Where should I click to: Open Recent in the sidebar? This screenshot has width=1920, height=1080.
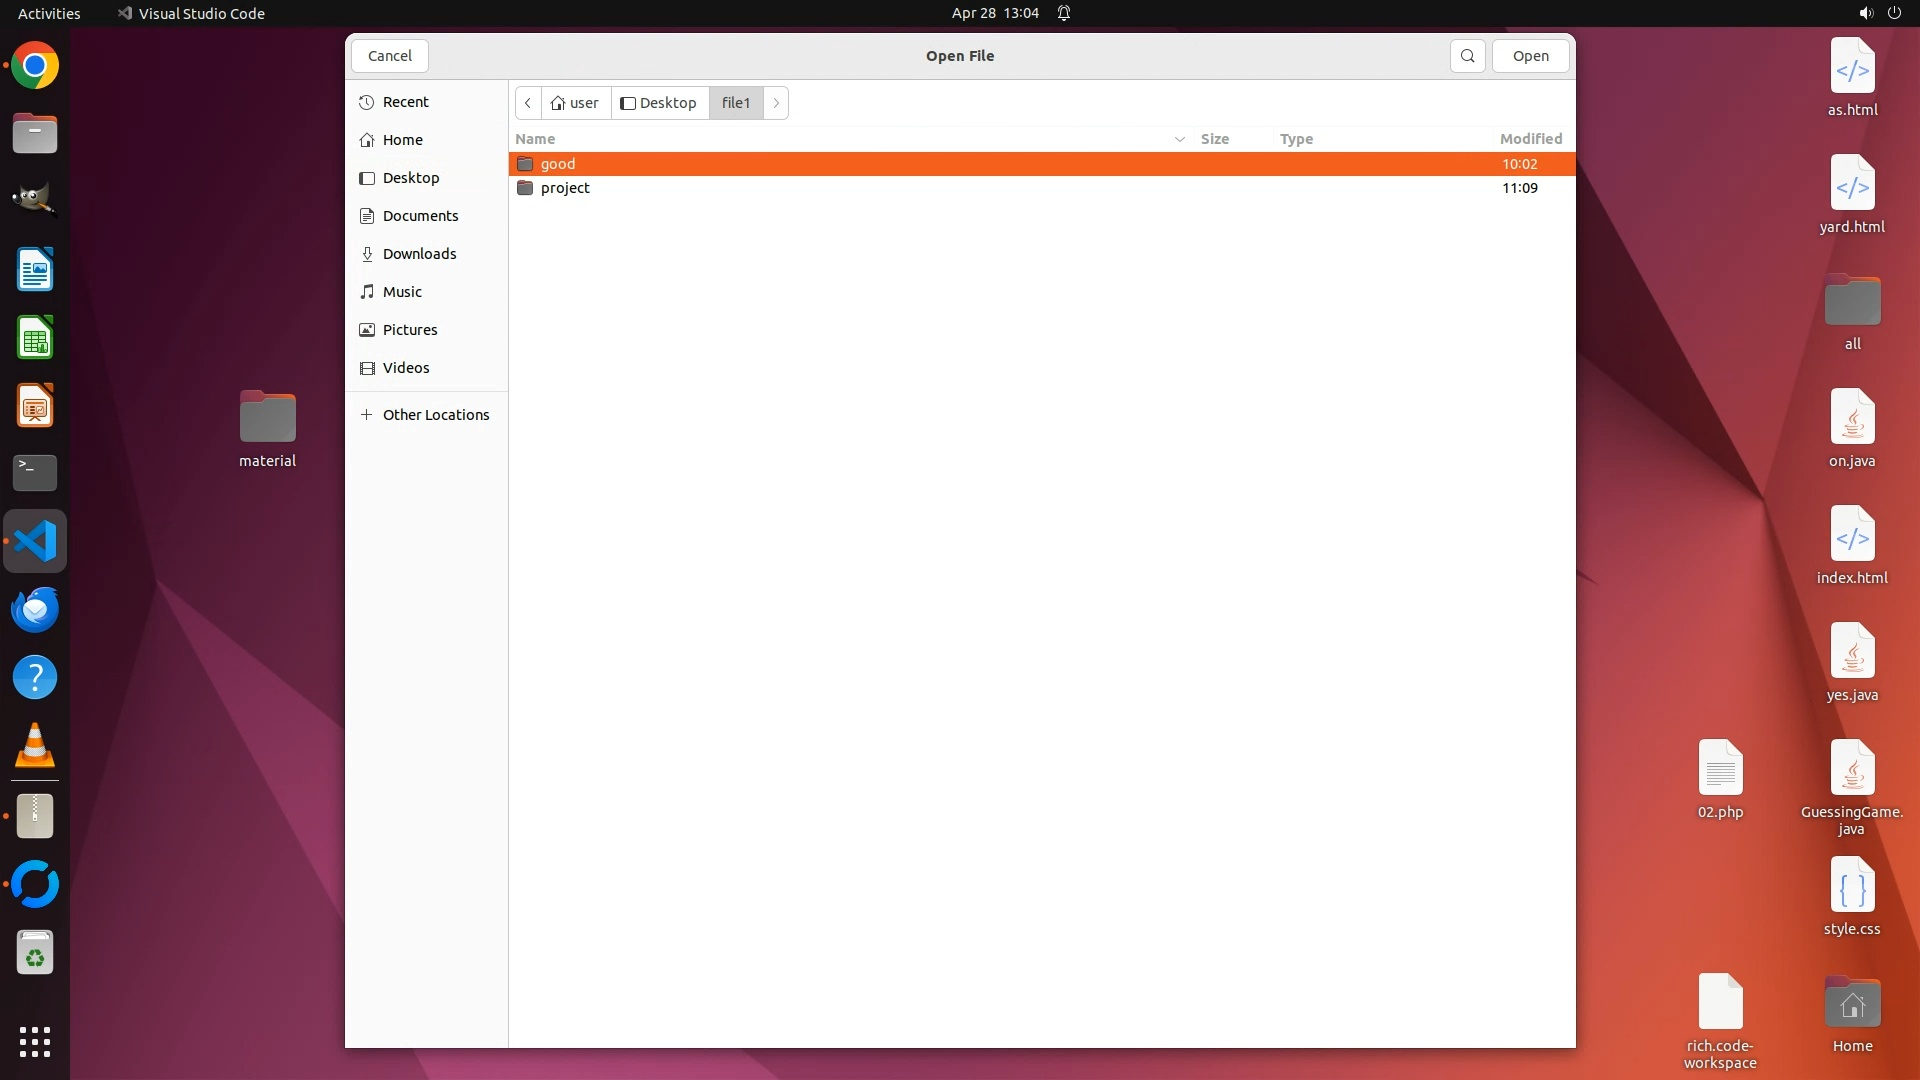click(405, 102)
